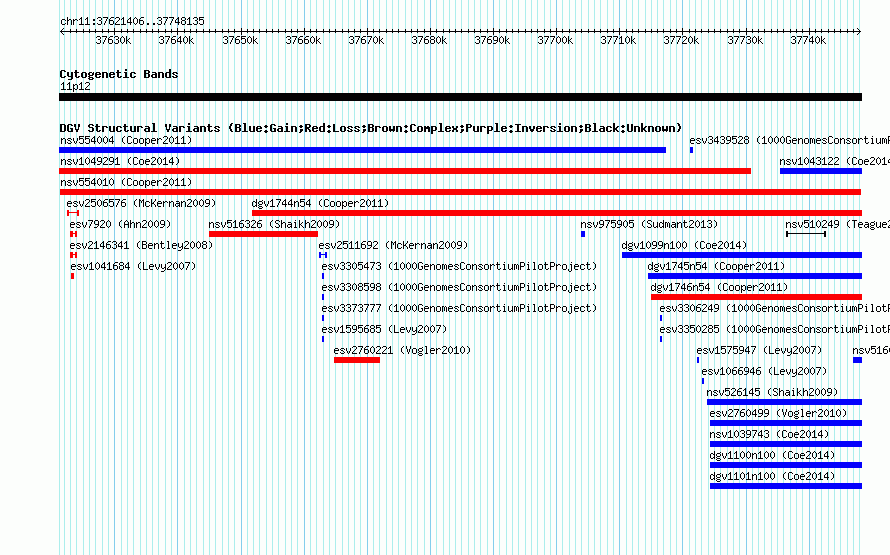Select the long blue nsv554004 gain bar
890x555 pixels.
362,150
